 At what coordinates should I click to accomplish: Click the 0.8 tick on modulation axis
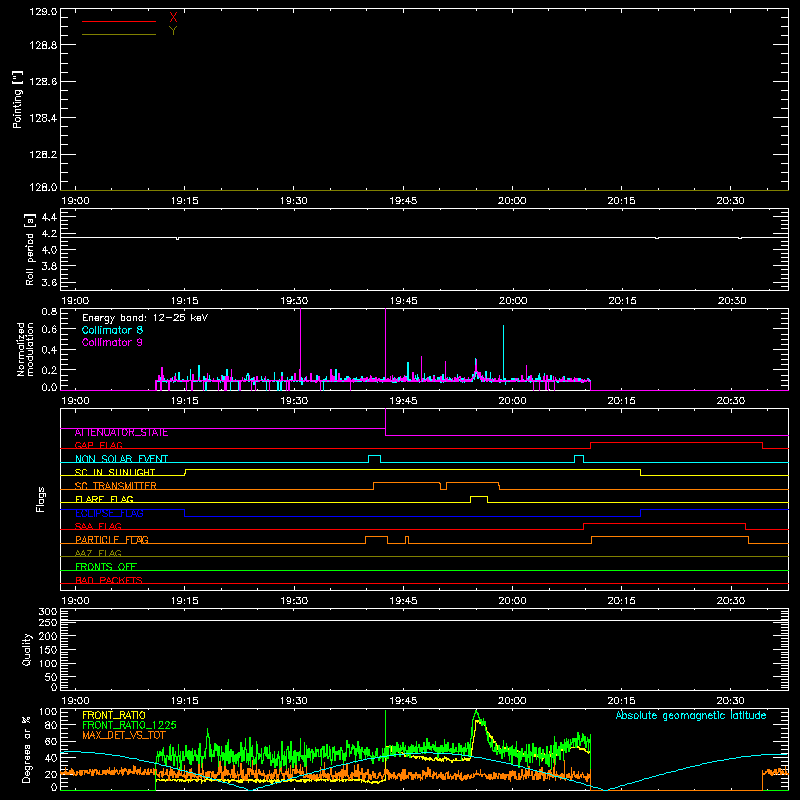point(49,312)
